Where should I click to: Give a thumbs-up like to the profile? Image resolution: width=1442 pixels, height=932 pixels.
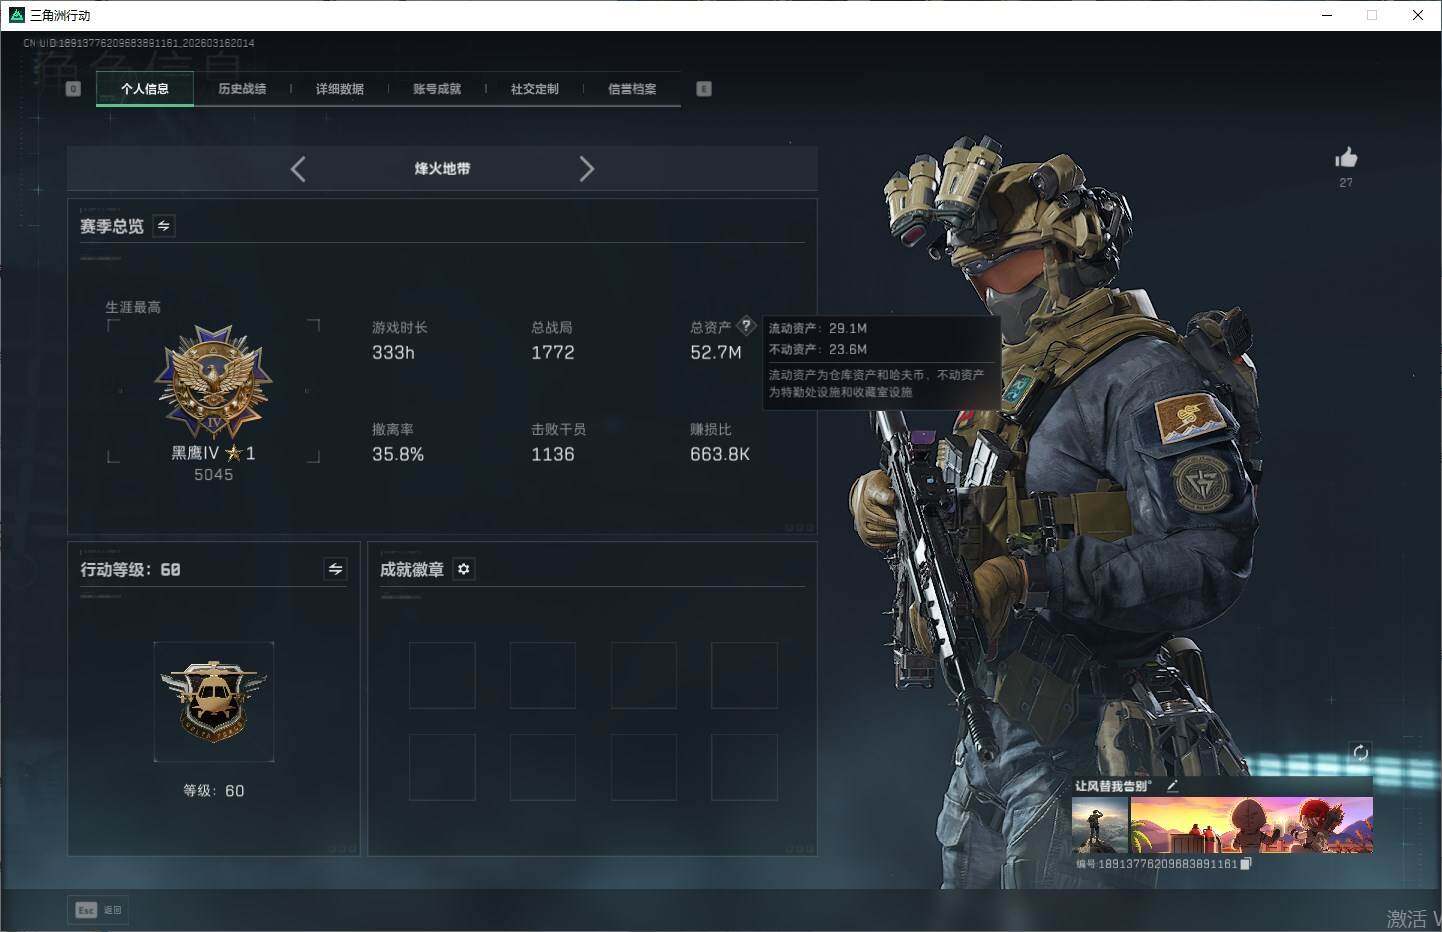(1346, 157)
